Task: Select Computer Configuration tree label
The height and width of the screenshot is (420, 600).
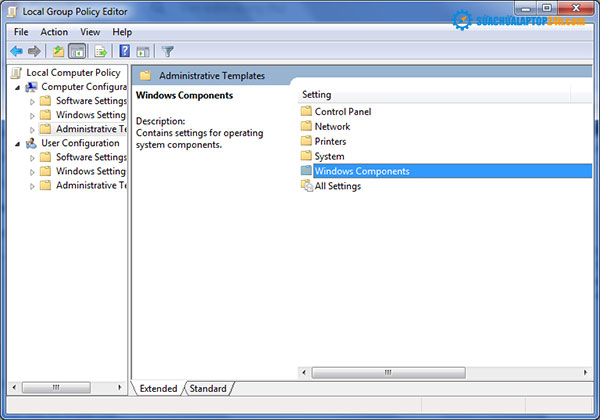Action: click(x=84, y=87)
